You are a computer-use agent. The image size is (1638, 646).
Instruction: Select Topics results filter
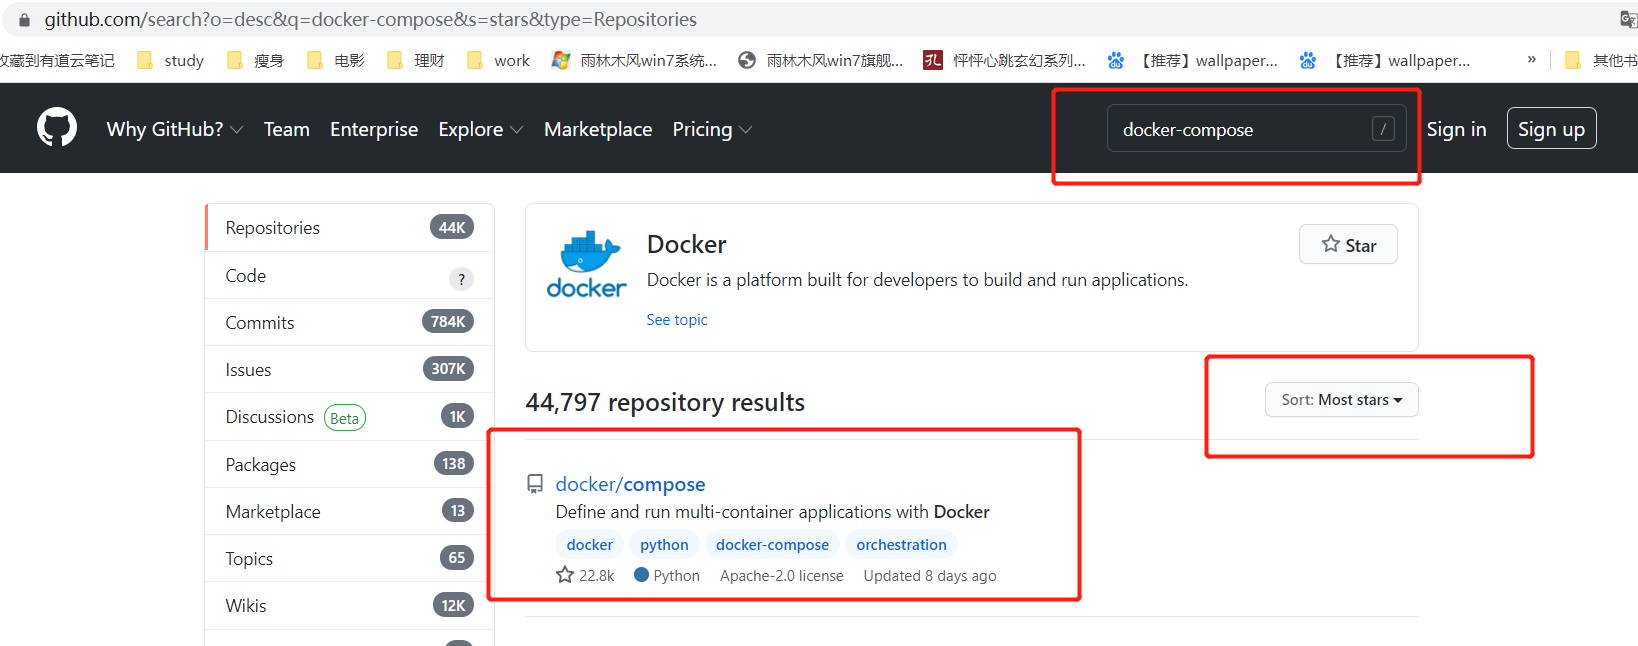[x=350, y=558]
